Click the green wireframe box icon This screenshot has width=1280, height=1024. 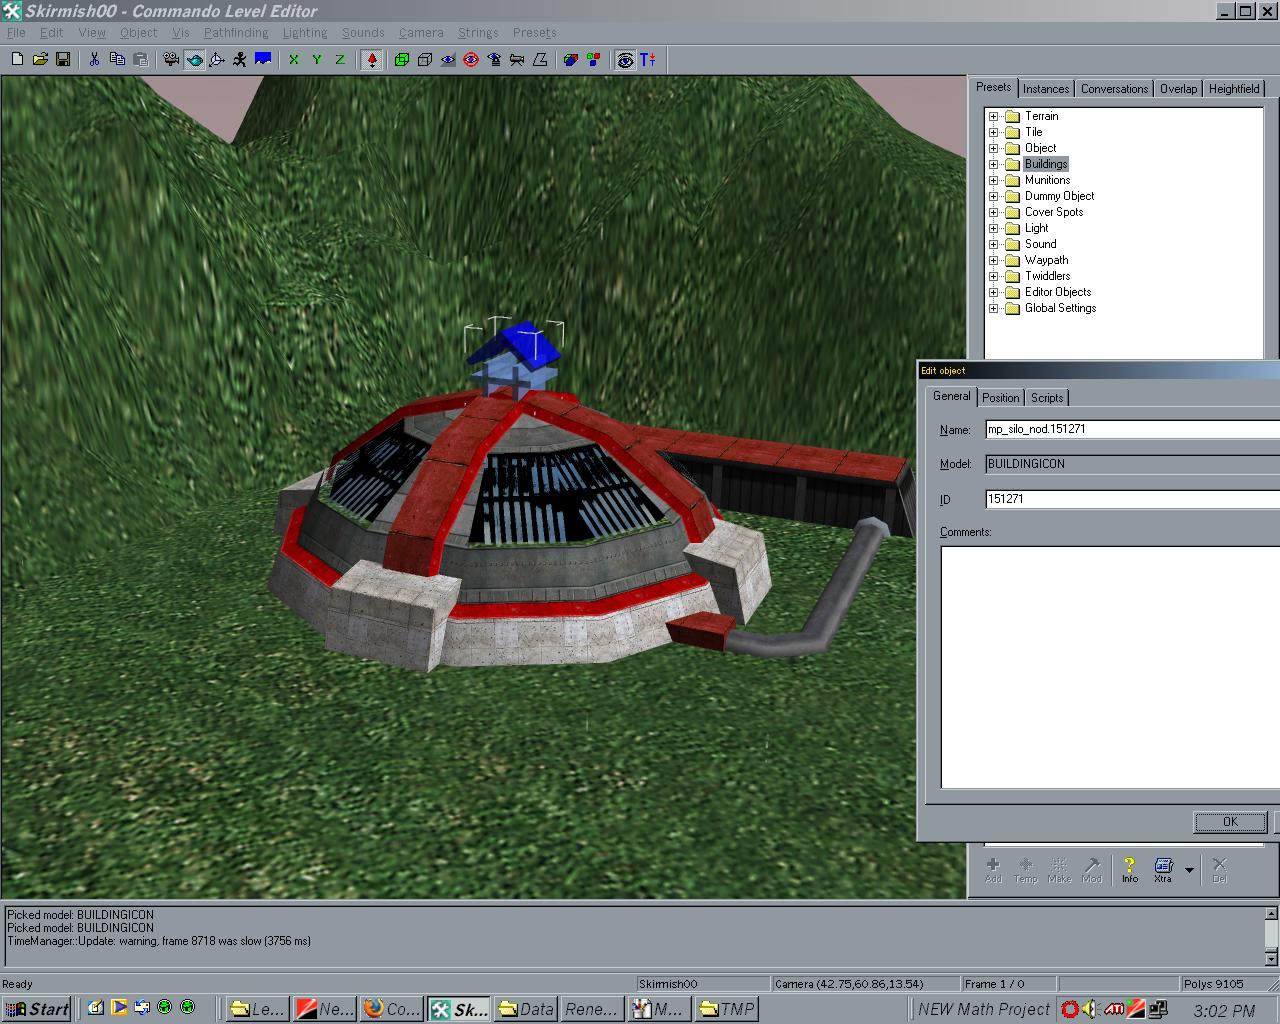click(401, 60)
